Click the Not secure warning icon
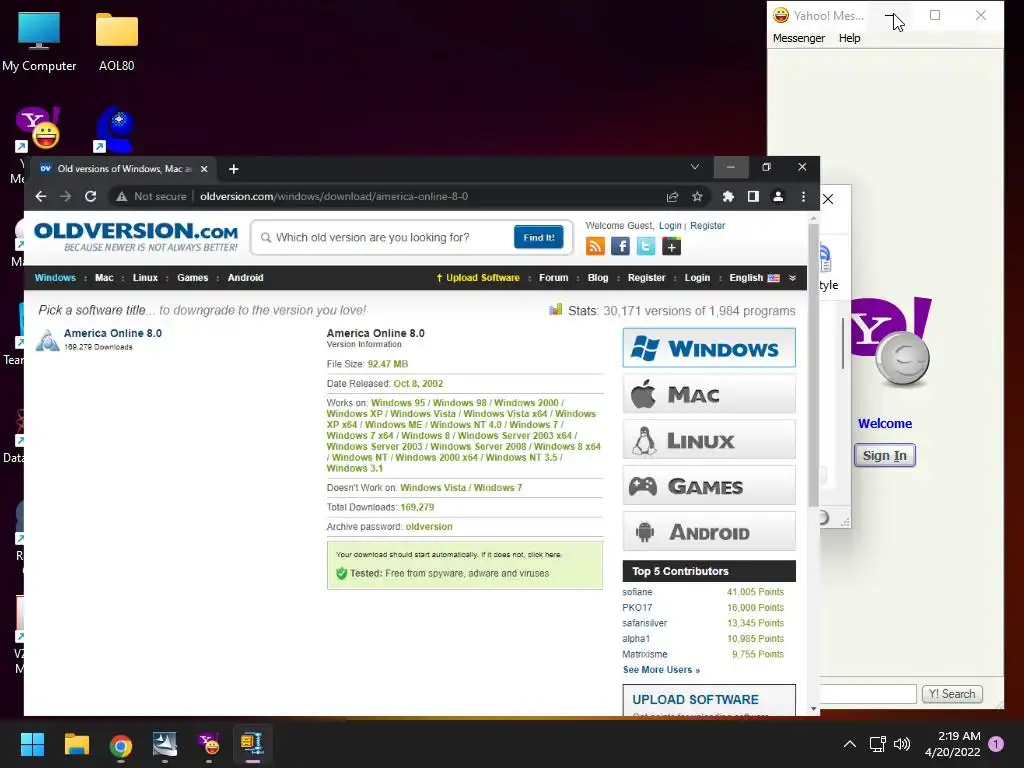The image size is (1024, 768). point(121,197)
